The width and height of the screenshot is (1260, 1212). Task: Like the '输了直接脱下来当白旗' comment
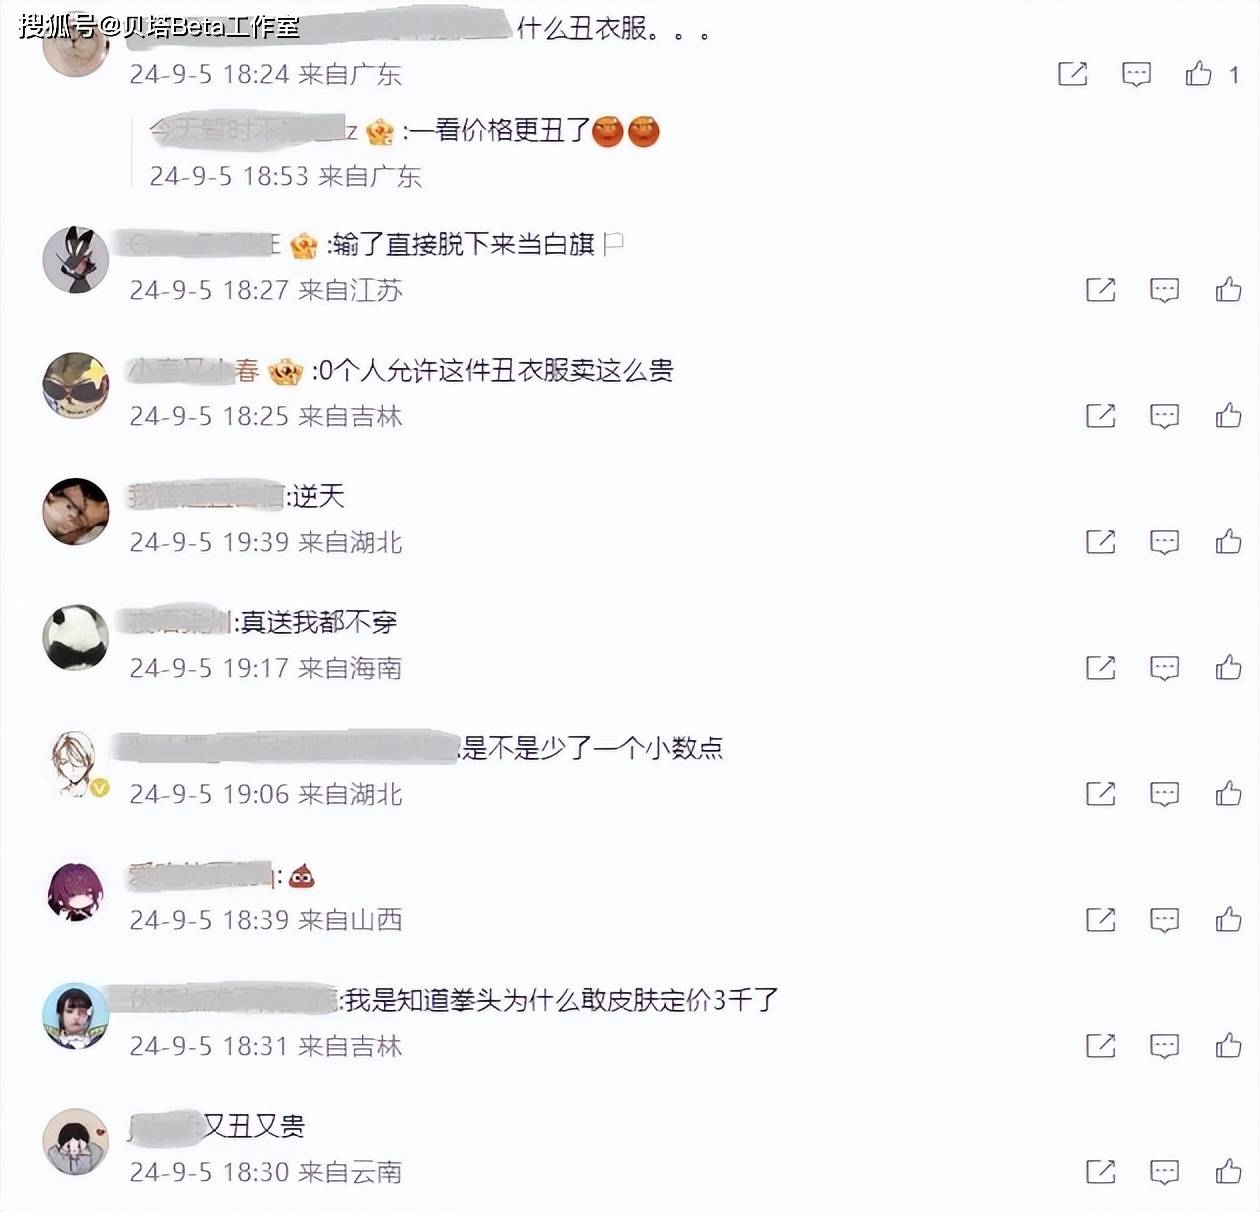point(1228,290)
